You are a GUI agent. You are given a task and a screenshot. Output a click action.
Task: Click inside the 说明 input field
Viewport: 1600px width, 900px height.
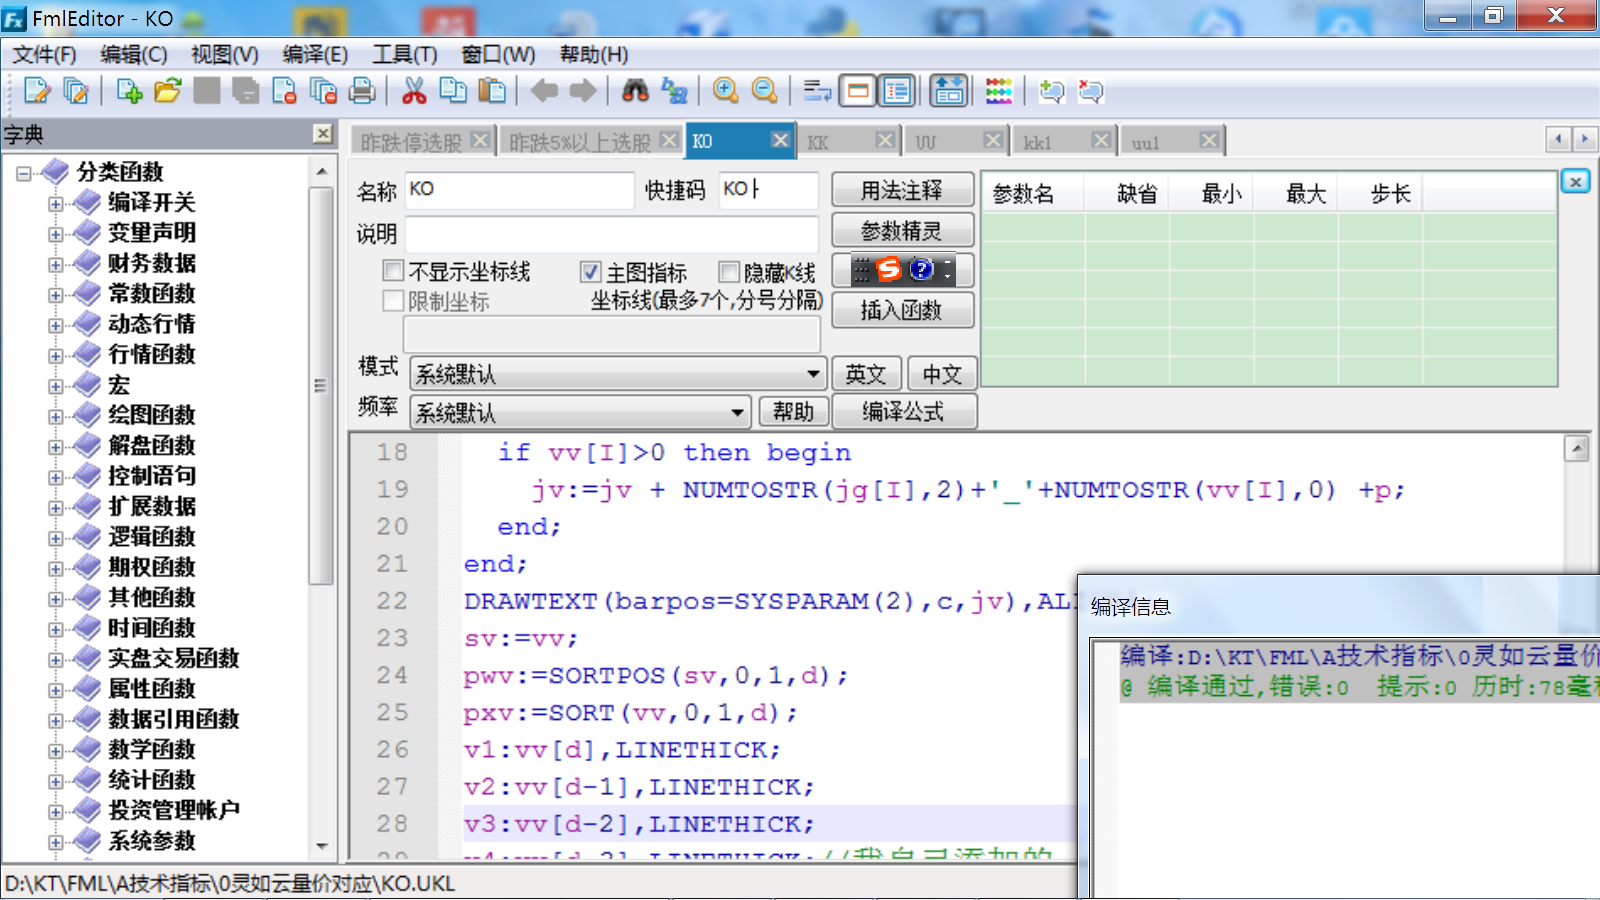[610, 234]
